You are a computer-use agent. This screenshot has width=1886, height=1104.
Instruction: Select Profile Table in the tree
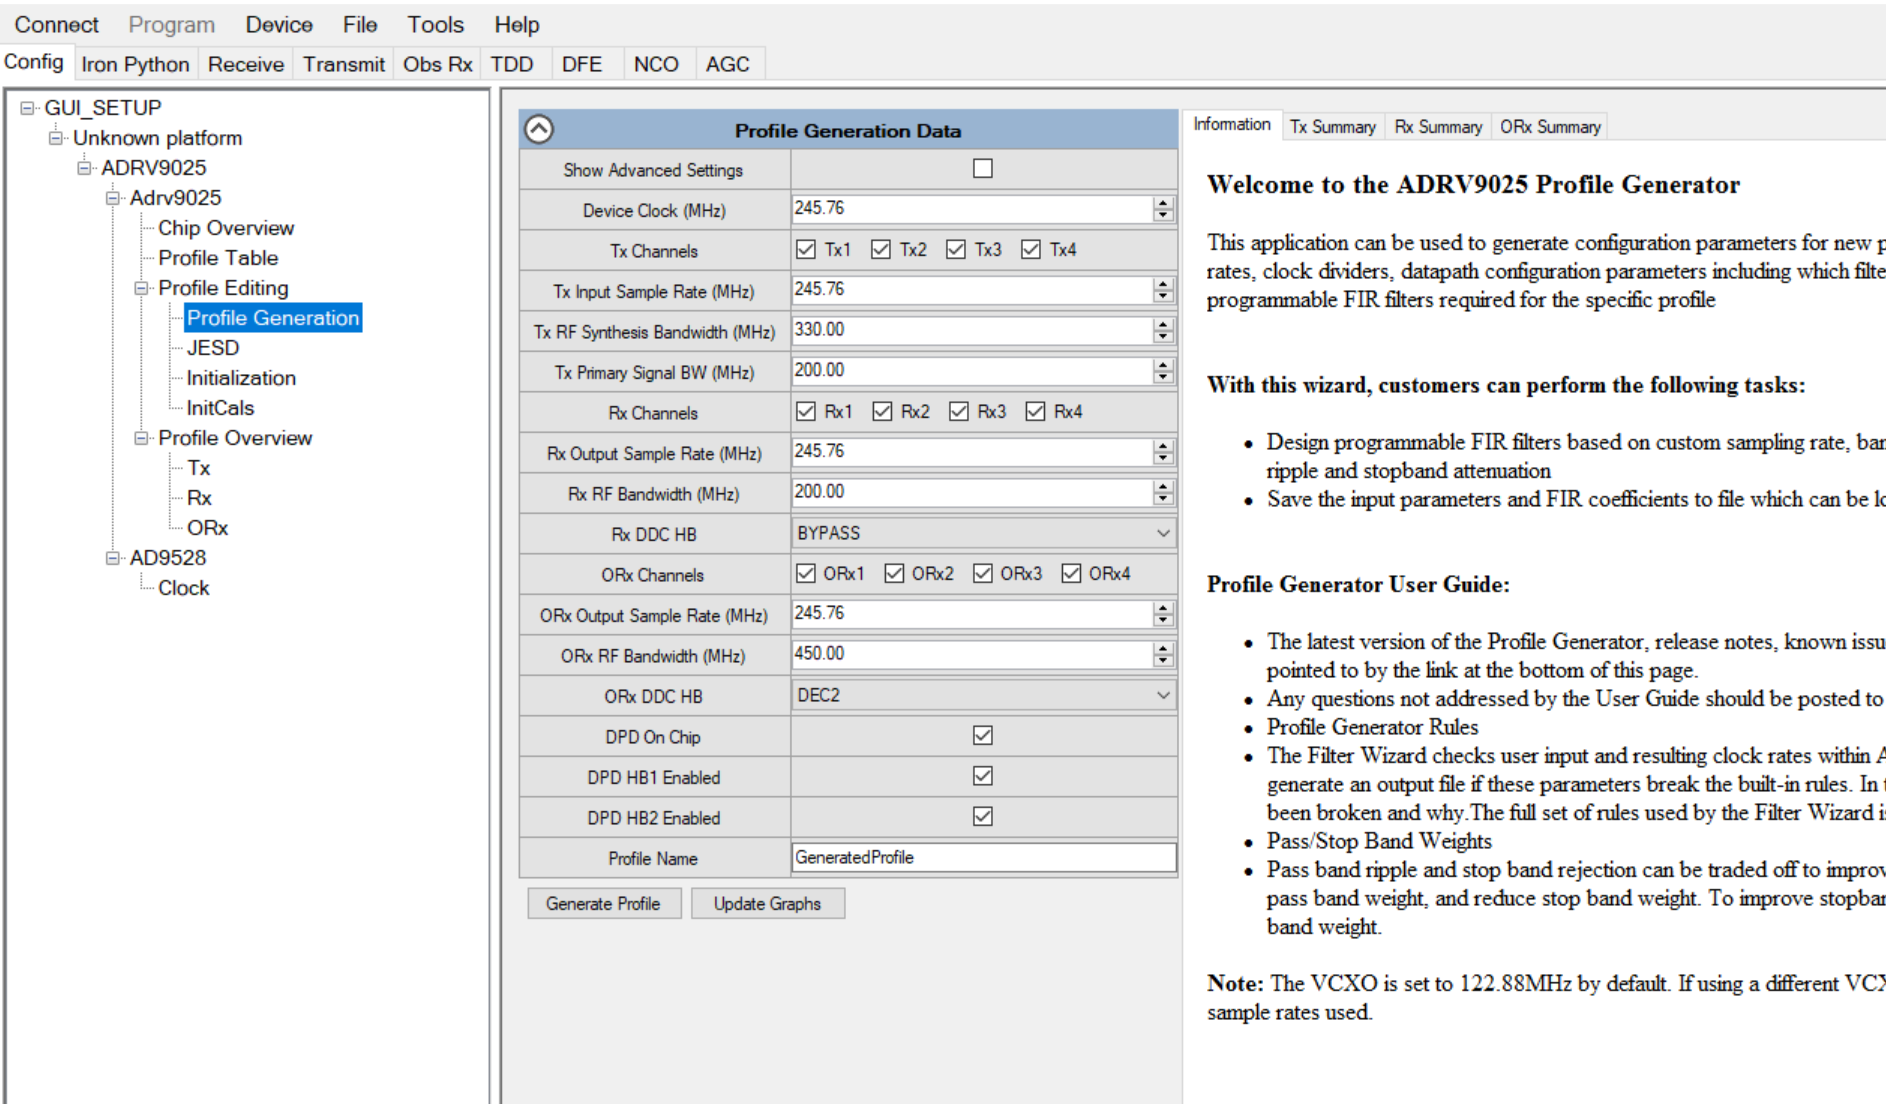218,258
